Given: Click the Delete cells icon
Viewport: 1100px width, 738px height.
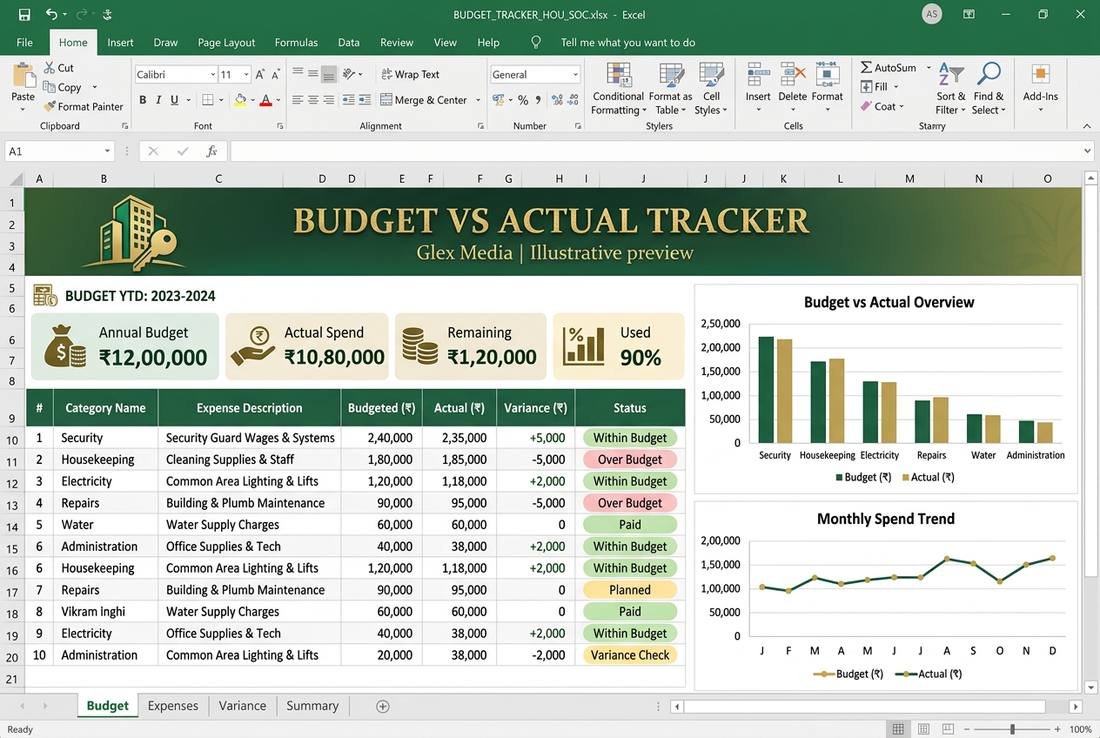Looking at the screenshot, I should 793,74.
